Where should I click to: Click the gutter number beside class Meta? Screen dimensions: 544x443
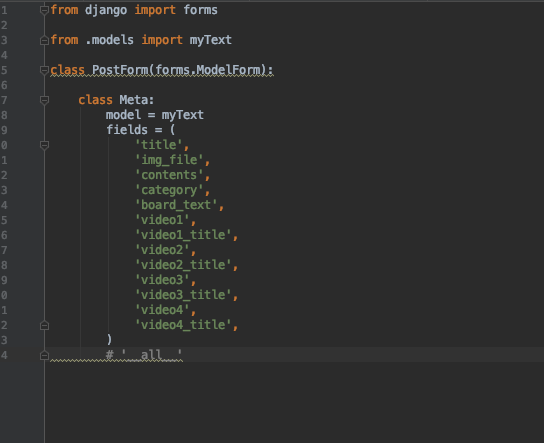[4, 101]
